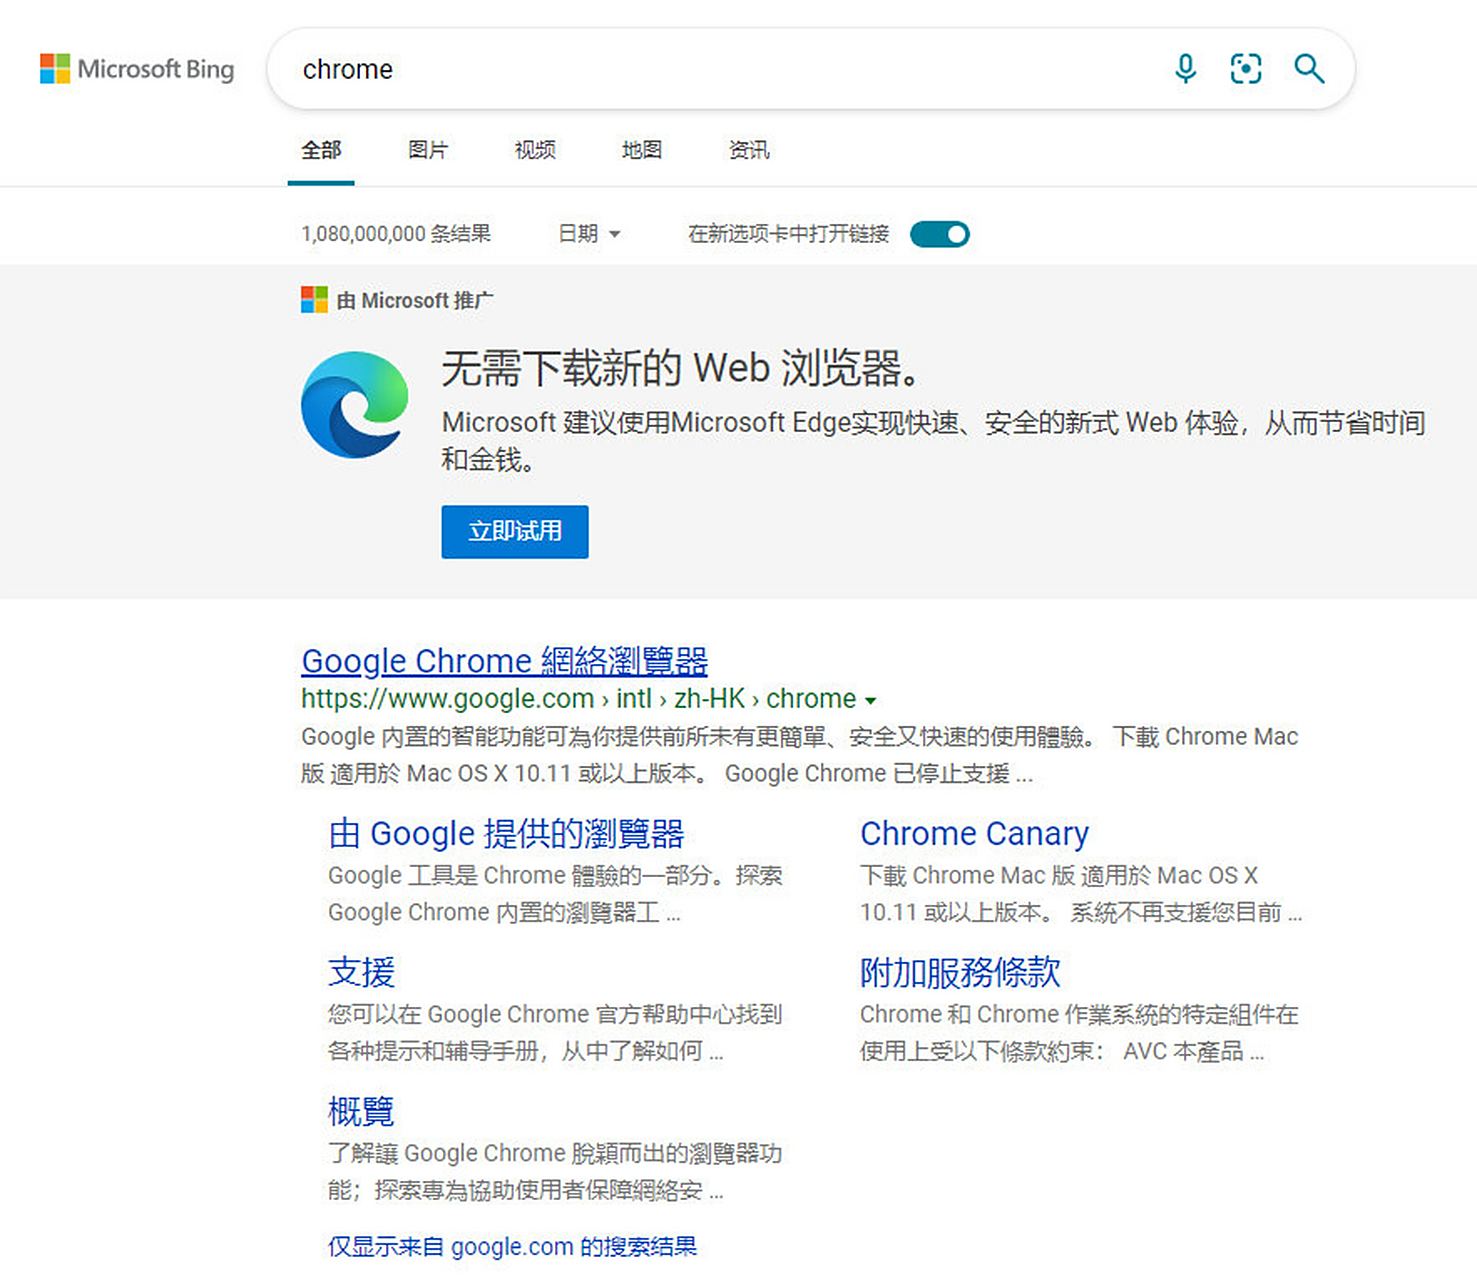This screenshot has width=1477, height=1280.
Task: Click the 由 Microsoft 推广 label
Action: tap(415, 300)
